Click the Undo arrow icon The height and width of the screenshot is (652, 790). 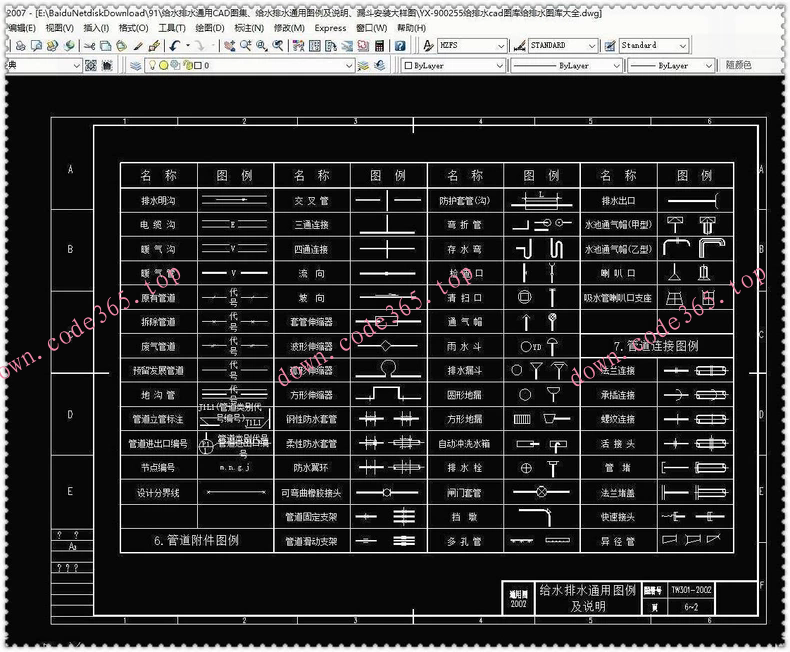[174, 46]
